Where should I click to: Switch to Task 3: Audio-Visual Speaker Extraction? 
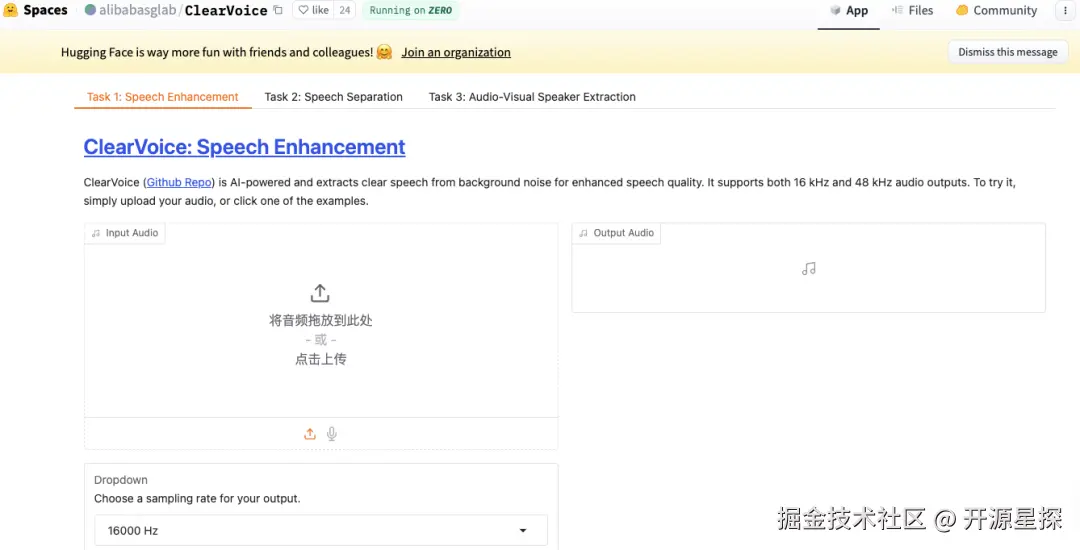tap(532, 97)
